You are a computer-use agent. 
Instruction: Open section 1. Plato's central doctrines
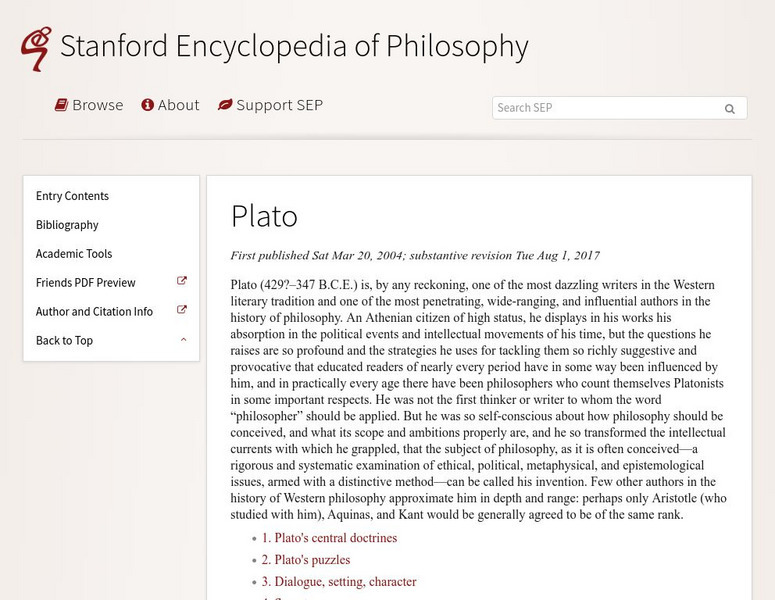click(329, 538)
